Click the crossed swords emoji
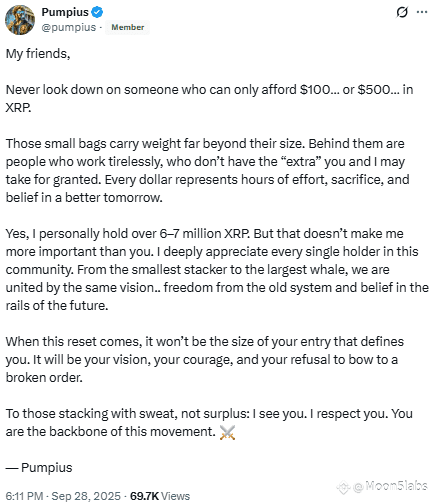The image size is (435, 504). point(227,432)
